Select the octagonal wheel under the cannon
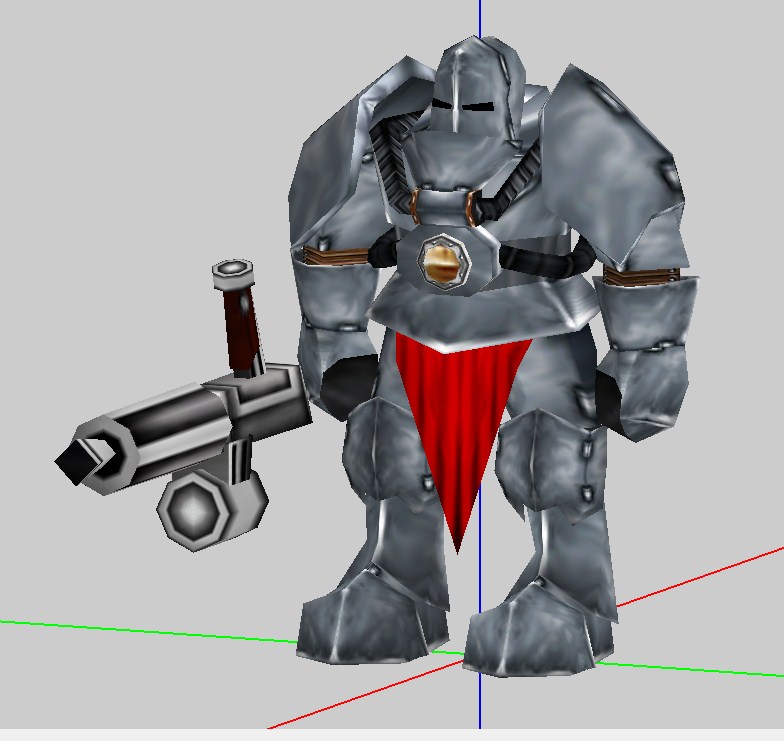The image size is (784, 741). click(194, 511)
